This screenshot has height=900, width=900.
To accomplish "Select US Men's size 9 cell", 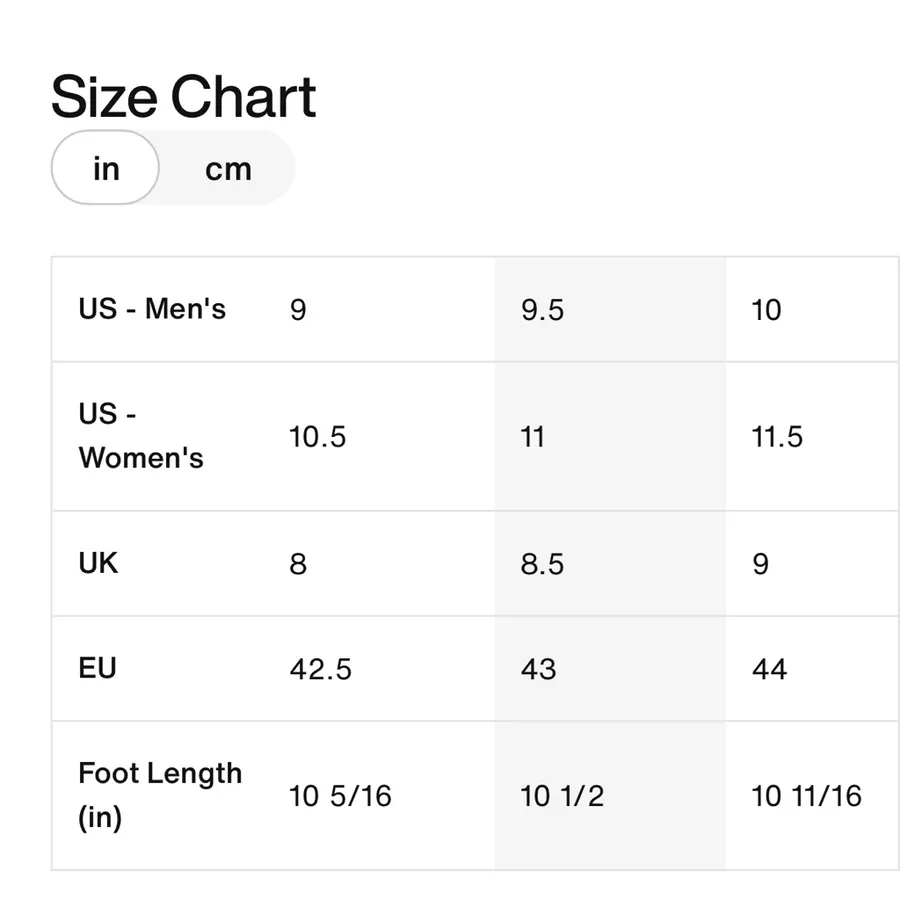I will [379, 309].
